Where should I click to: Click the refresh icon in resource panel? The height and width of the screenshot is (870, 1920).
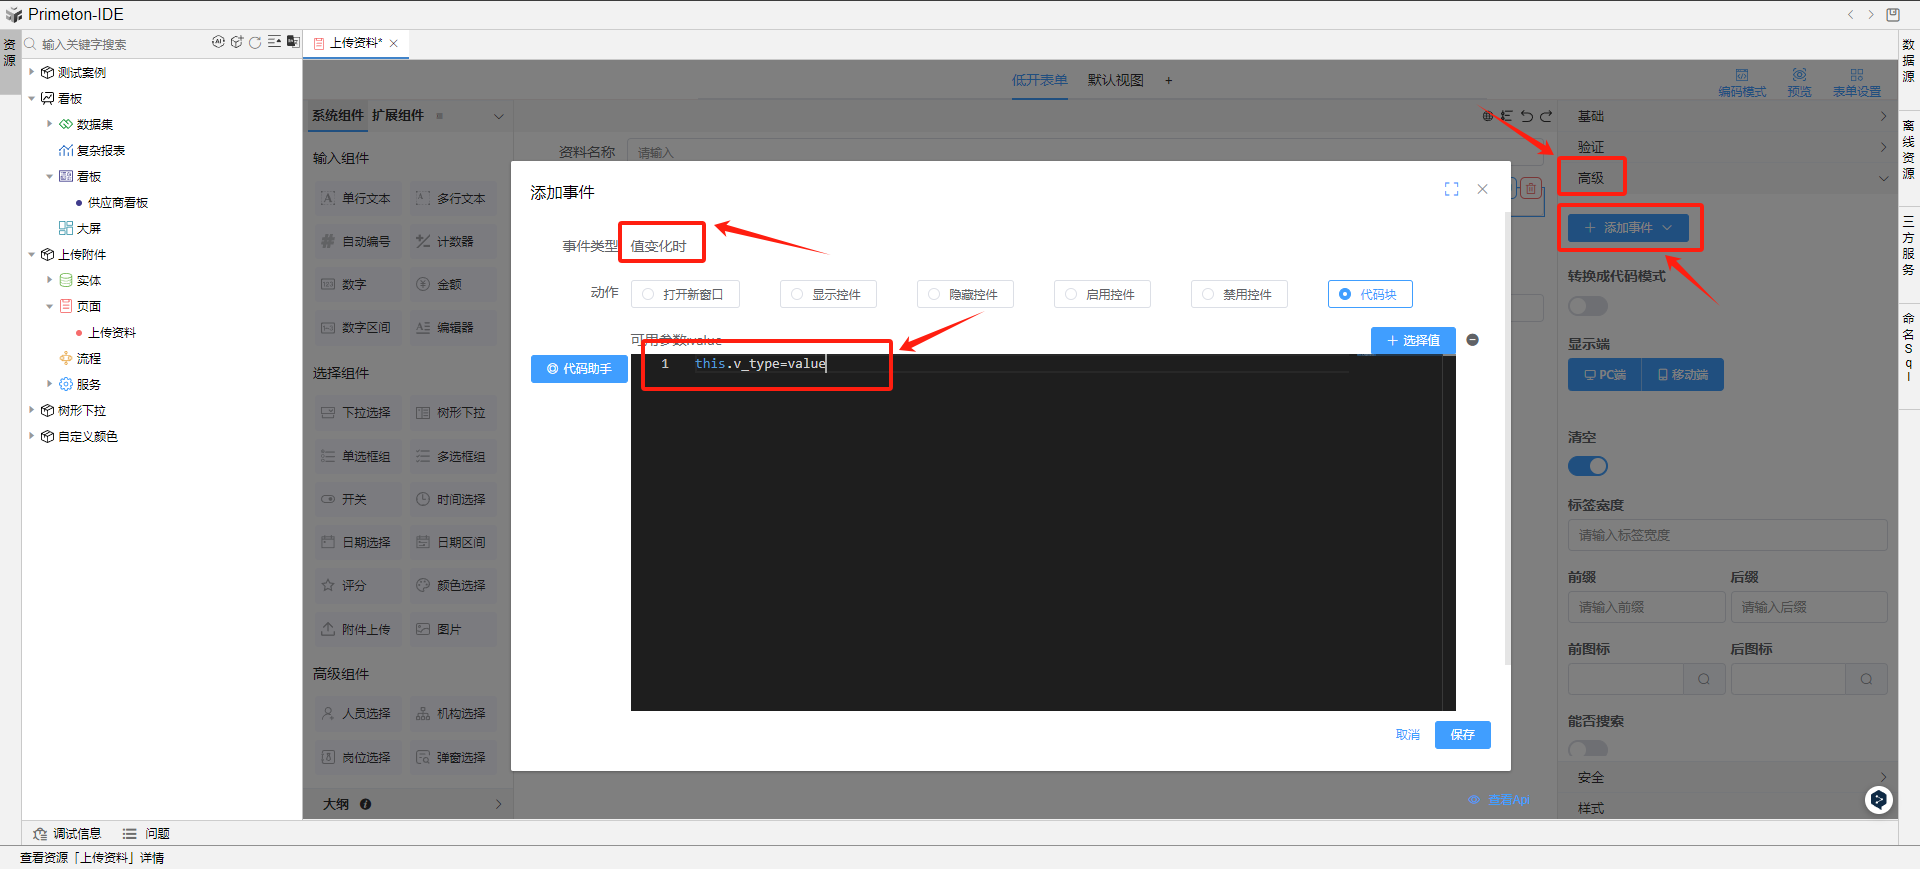click(x=255, y=42)
